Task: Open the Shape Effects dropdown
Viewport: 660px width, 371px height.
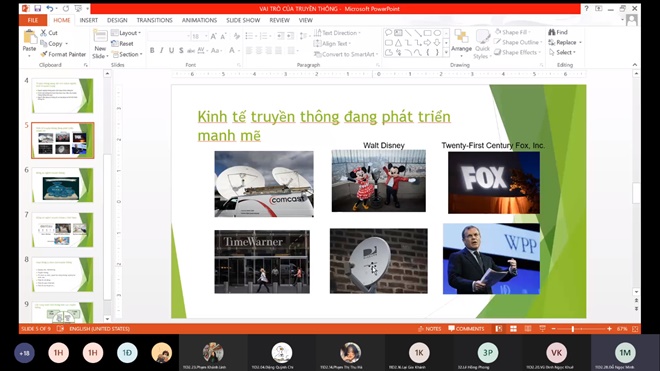Action: 518,52
